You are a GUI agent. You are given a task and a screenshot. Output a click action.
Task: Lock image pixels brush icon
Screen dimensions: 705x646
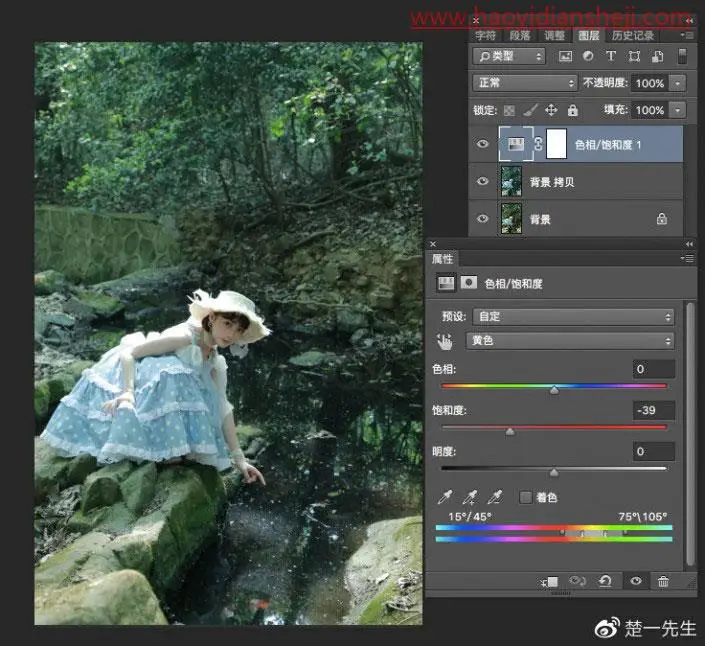[x=531, y=110]
